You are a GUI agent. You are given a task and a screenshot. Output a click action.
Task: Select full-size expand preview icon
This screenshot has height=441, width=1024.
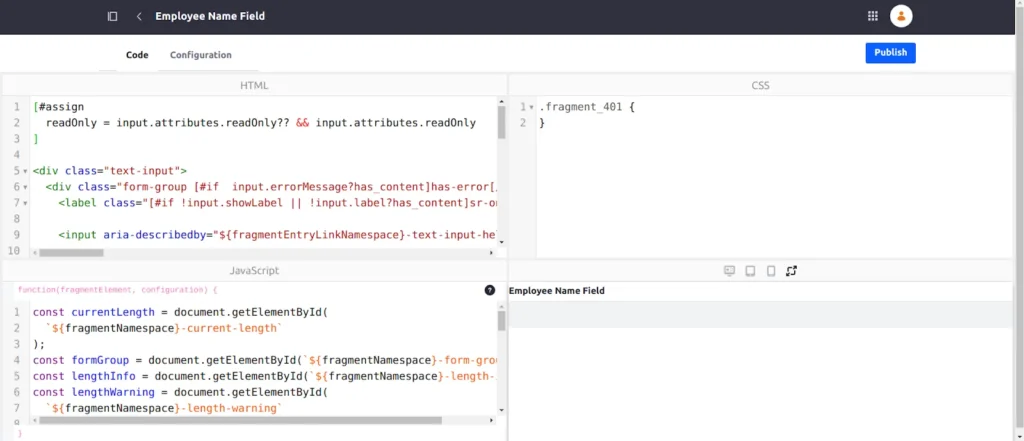pyautogui.click(x=792, y=271)
